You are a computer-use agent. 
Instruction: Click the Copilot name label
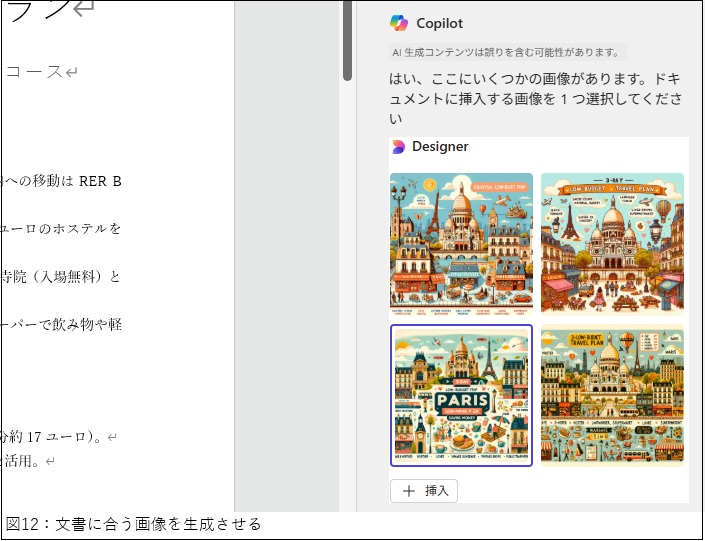[x=439, y=23]
